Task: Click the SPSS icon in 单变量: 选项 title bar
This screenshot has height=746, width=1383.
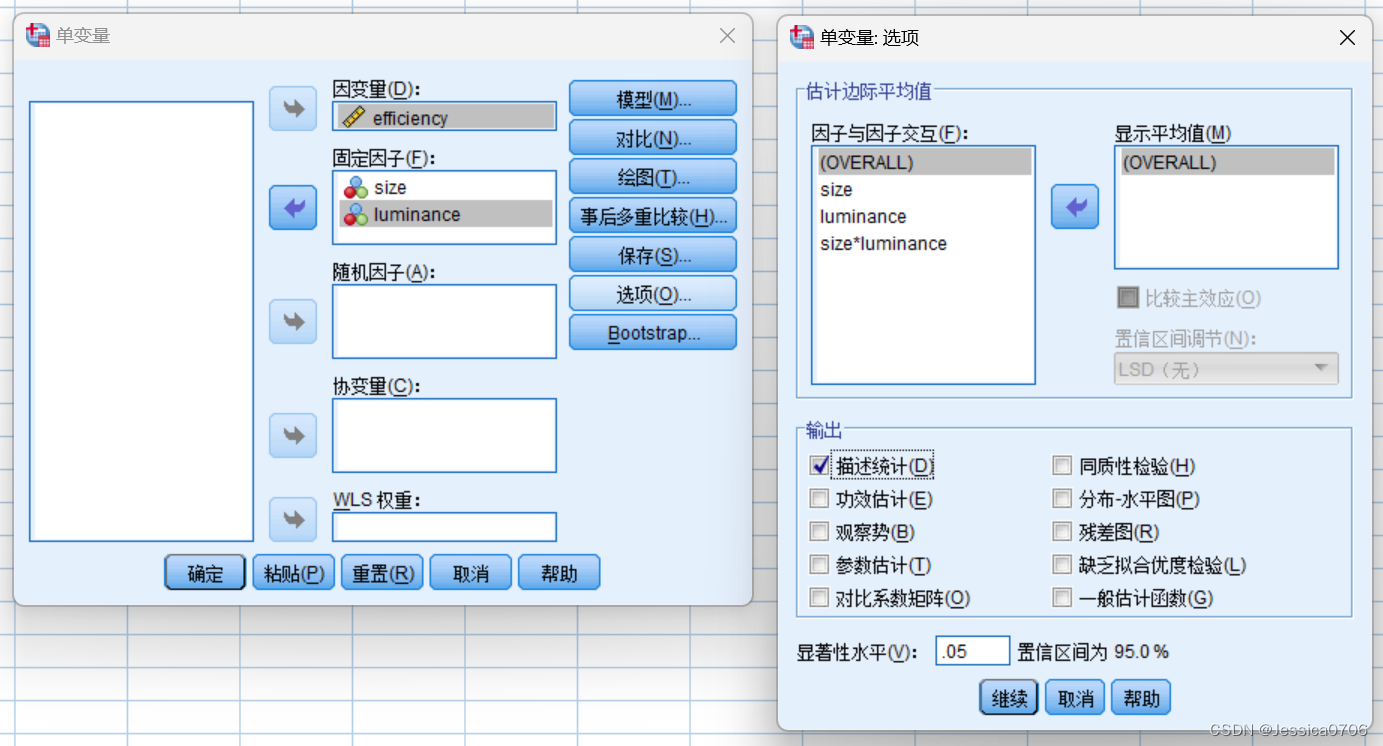Action: 802,37
